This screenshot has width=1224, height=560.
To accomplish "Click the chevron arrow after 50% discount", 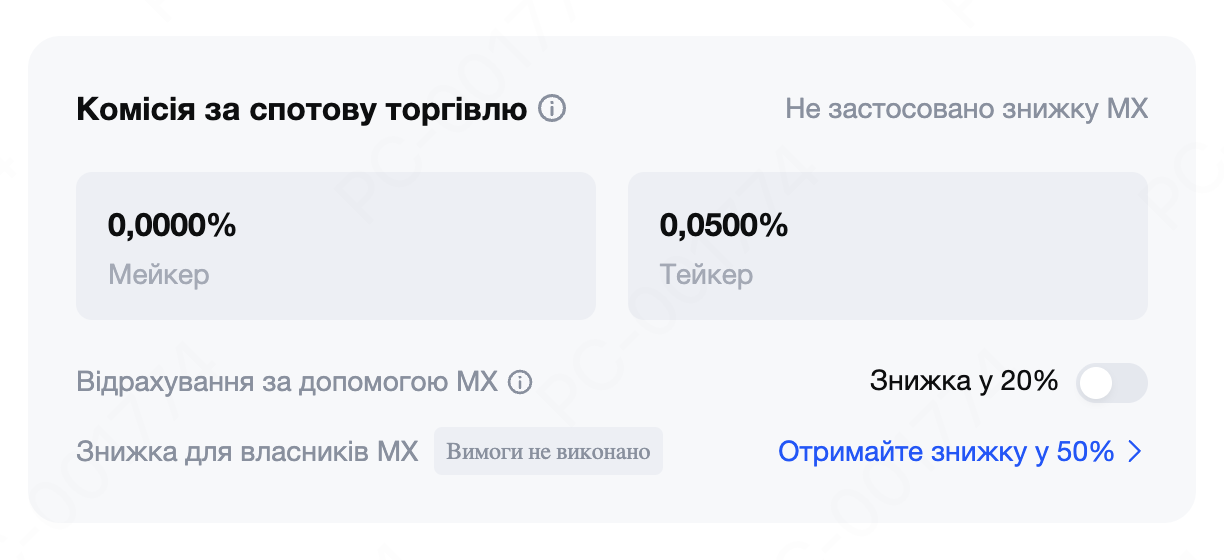I will tap(1134, 453).
